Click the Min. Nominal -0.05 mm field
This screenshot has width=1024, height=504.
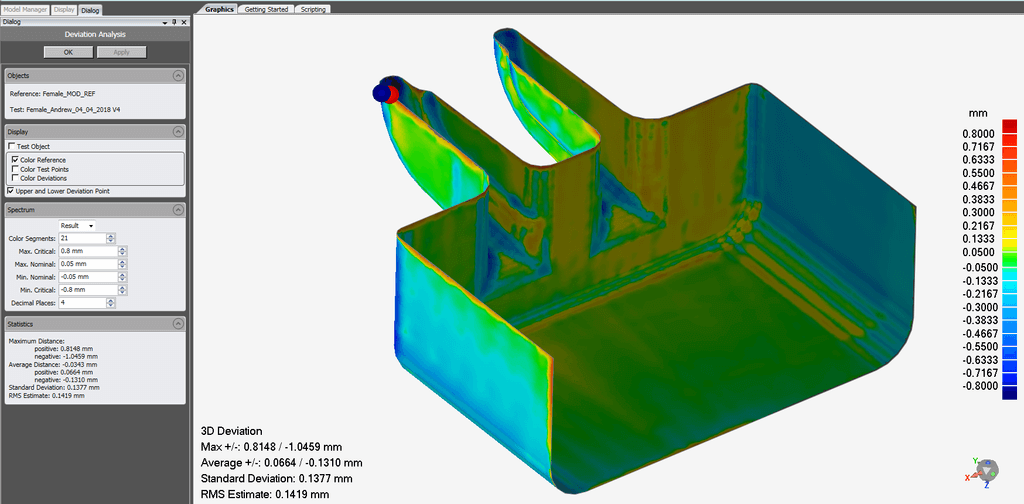coord(88,277)
